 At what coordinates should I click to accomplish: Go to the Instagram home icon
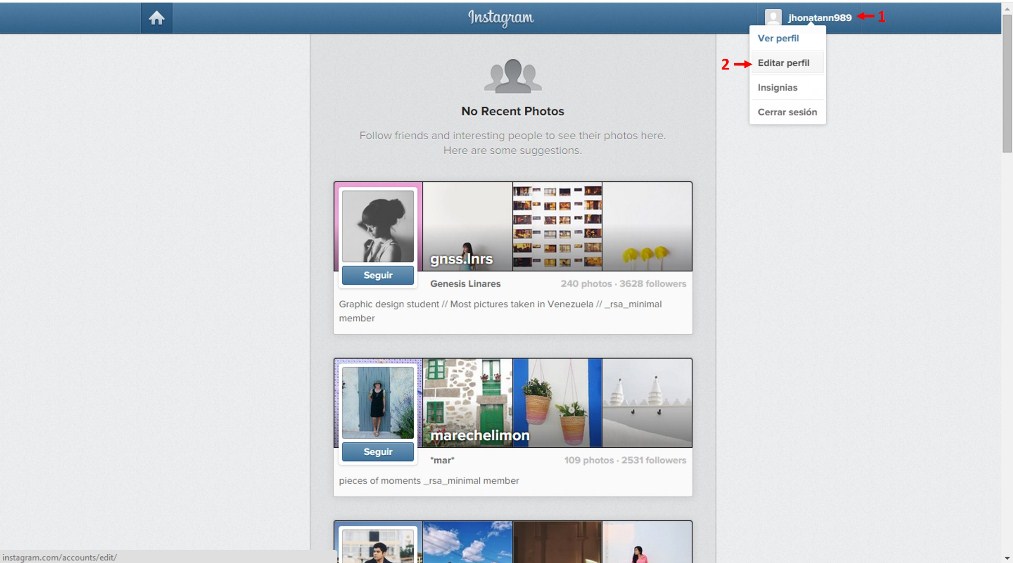156,18
